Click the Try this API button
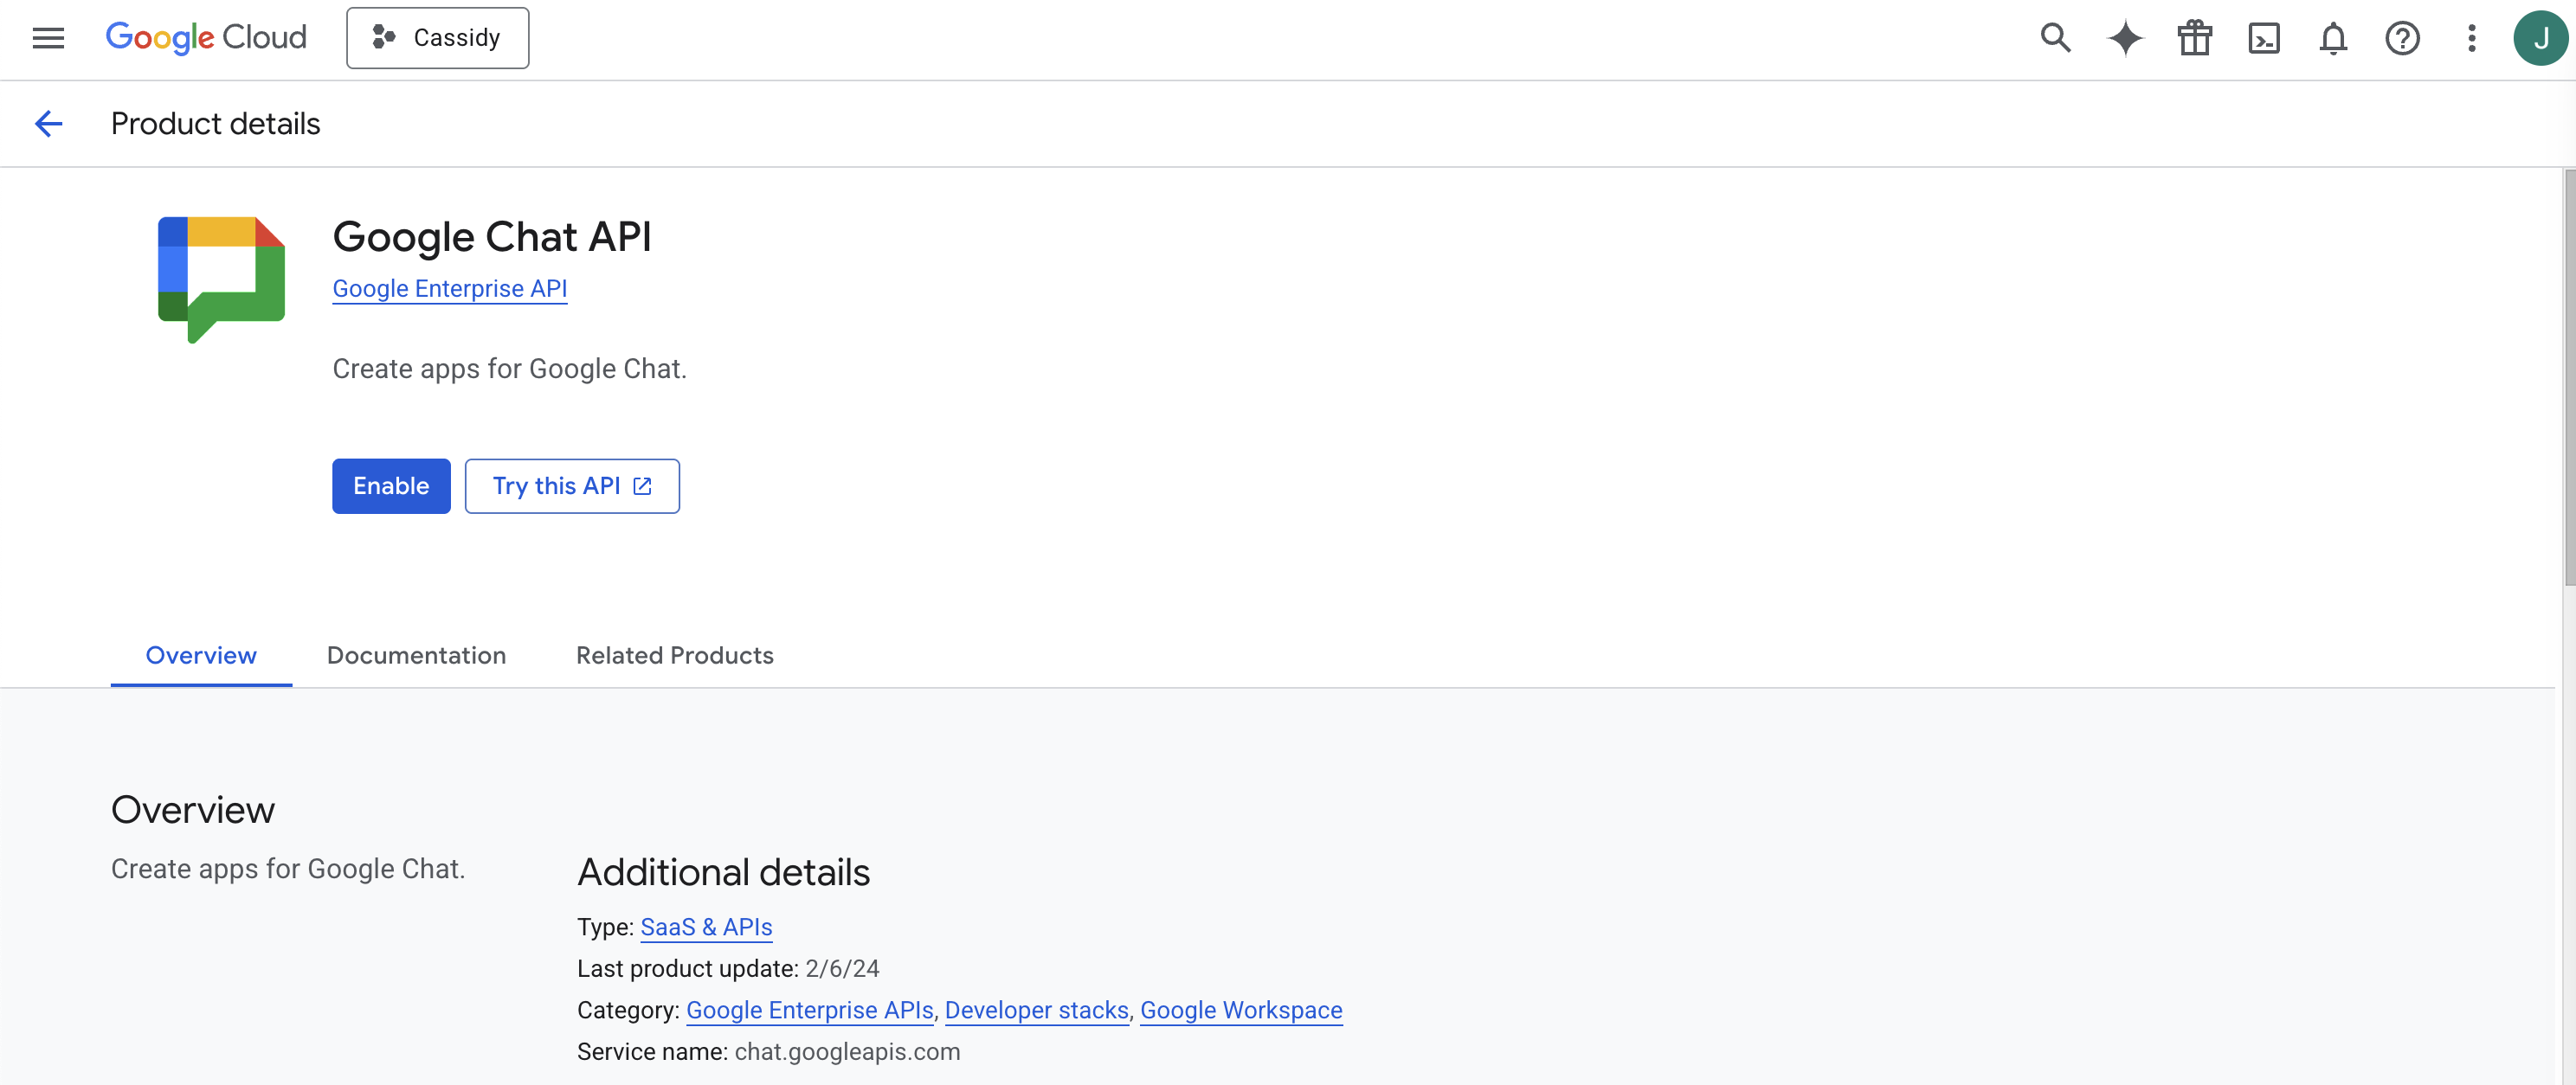This screenshot has width=2576, height=1085. [x=572, y=486]
